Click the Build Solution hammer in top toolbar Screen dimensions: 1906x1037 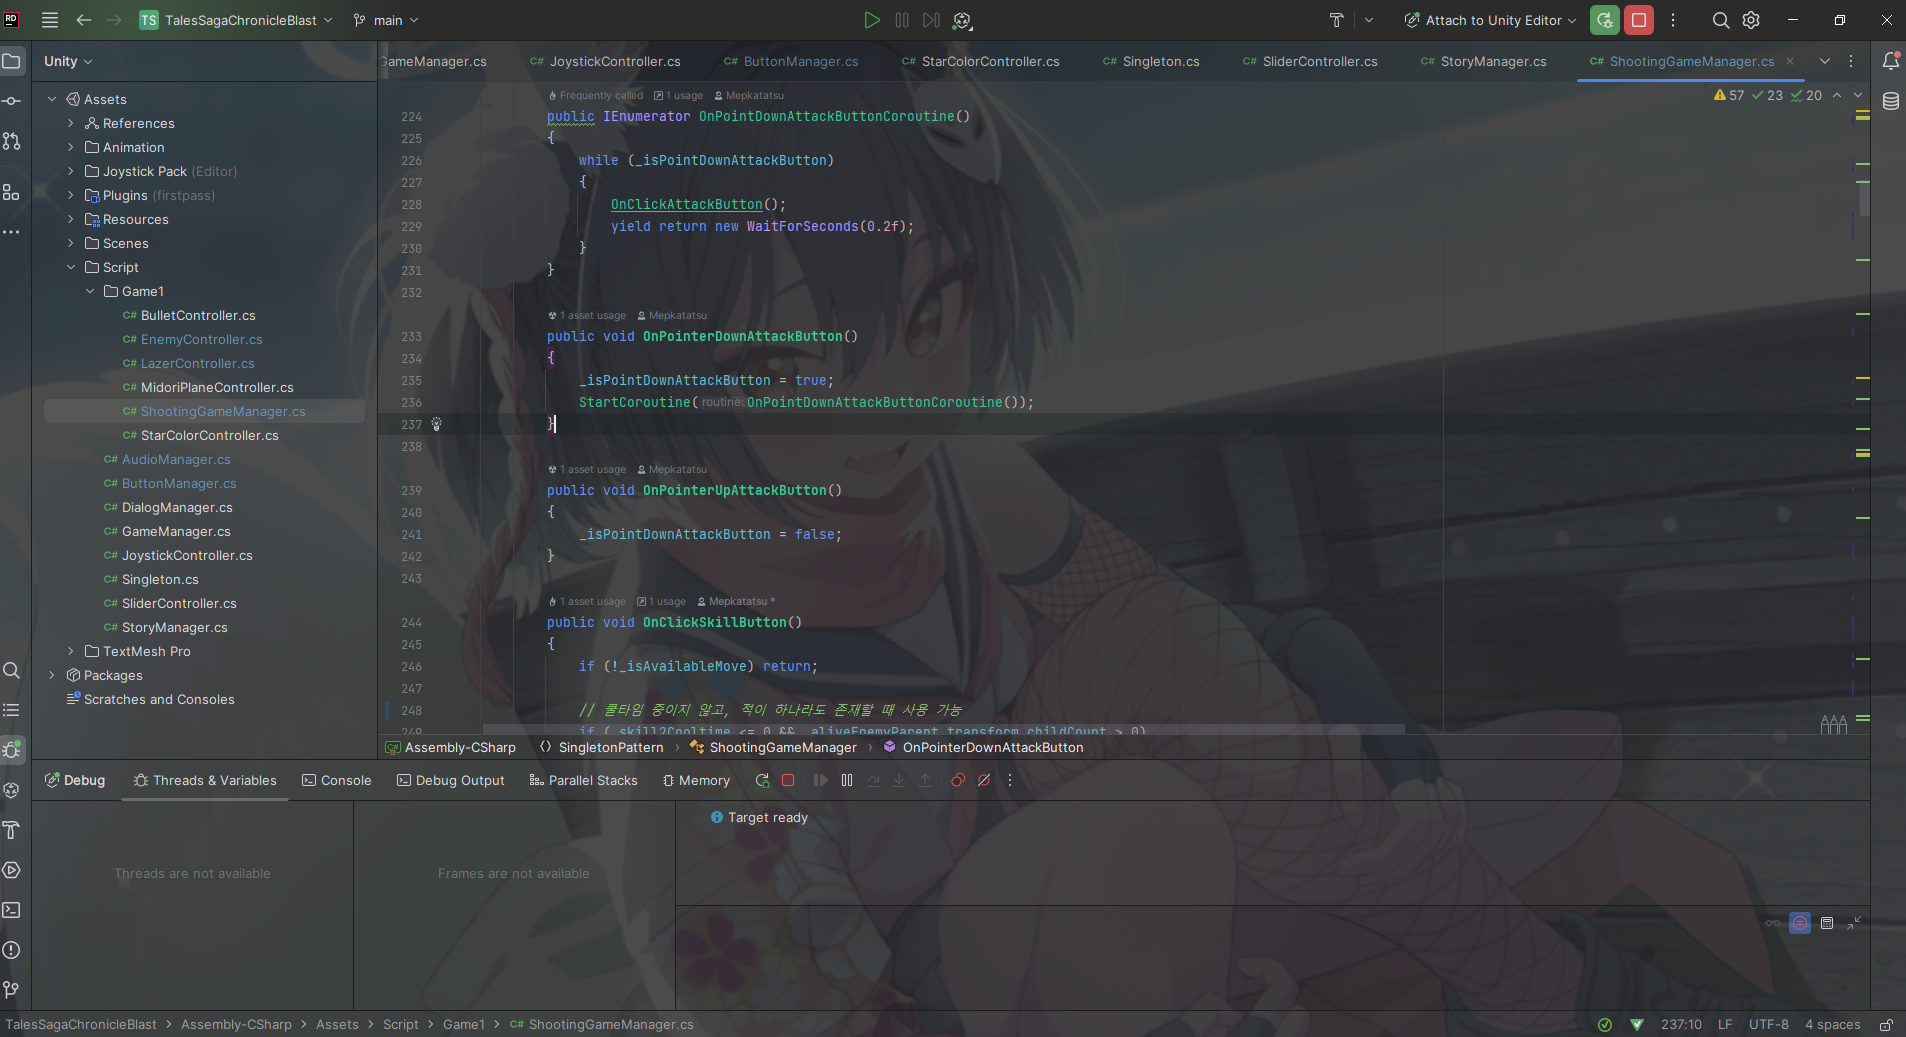[1336, 20]
